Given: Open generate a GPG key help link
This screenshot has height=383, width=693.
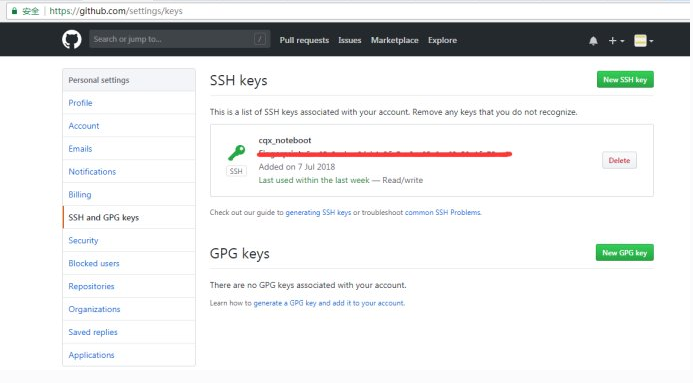Looking at the screenshot, I should [328, 303].
